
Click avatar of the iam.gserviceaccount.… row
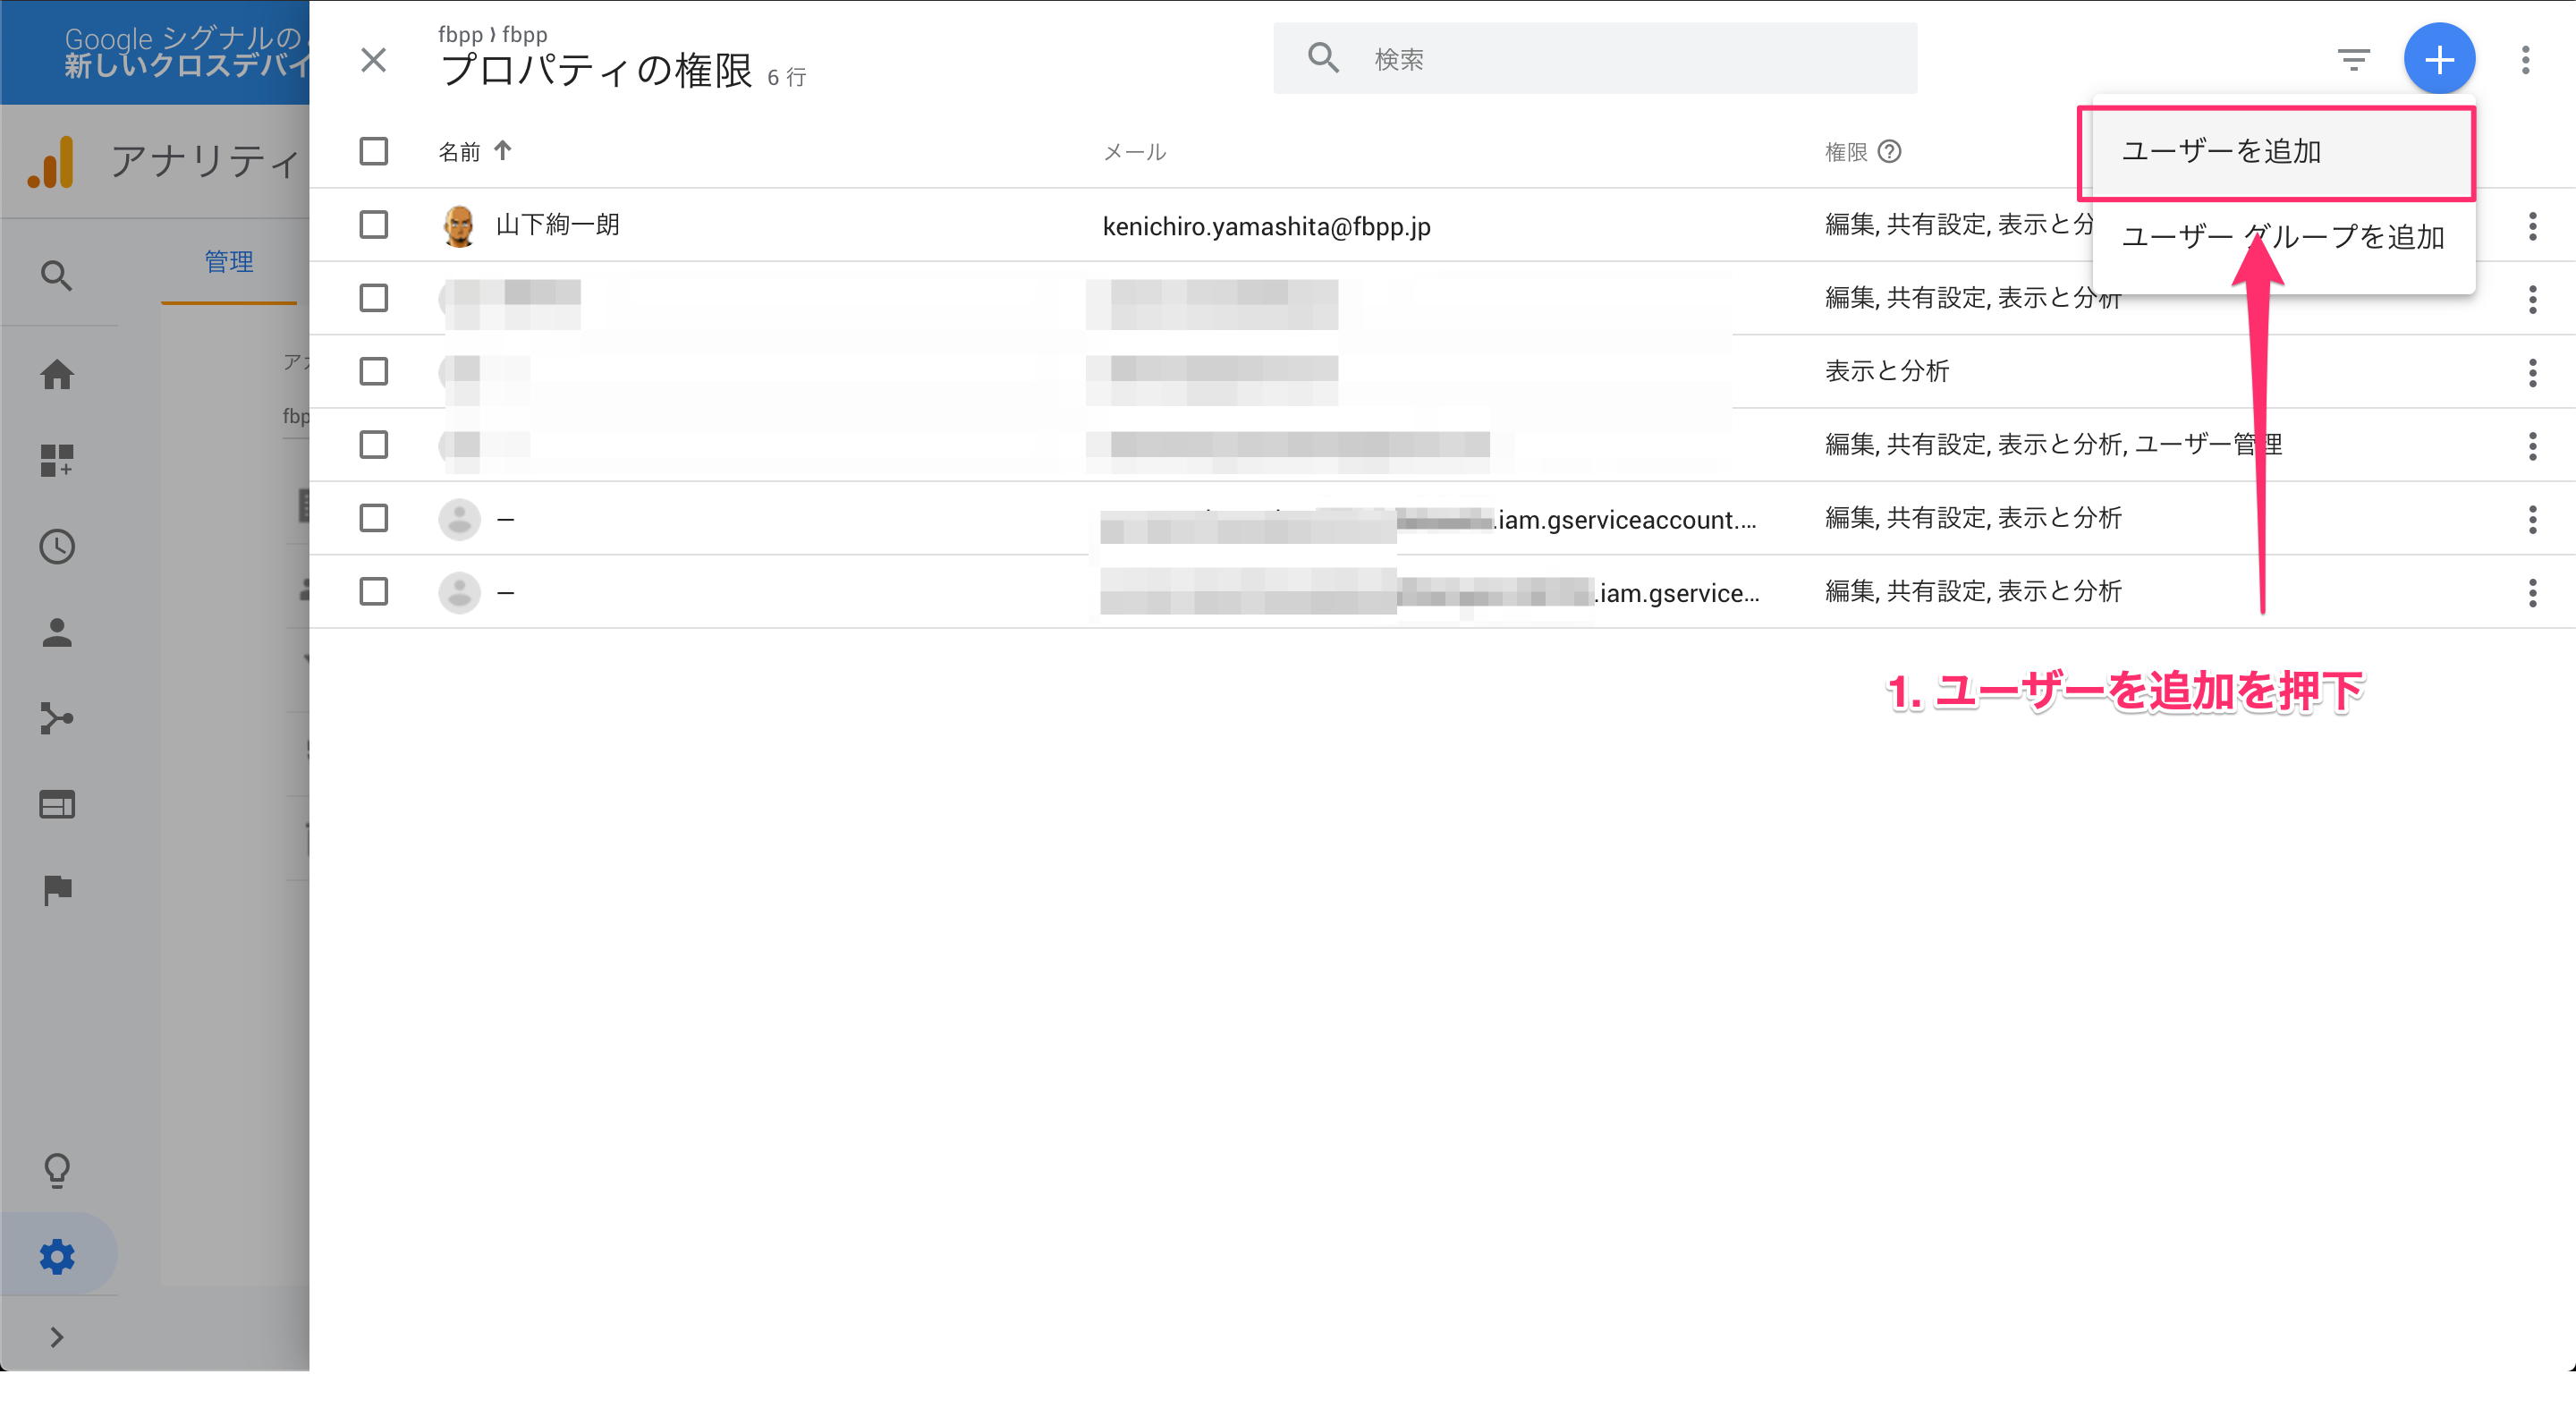click(459, 519)
